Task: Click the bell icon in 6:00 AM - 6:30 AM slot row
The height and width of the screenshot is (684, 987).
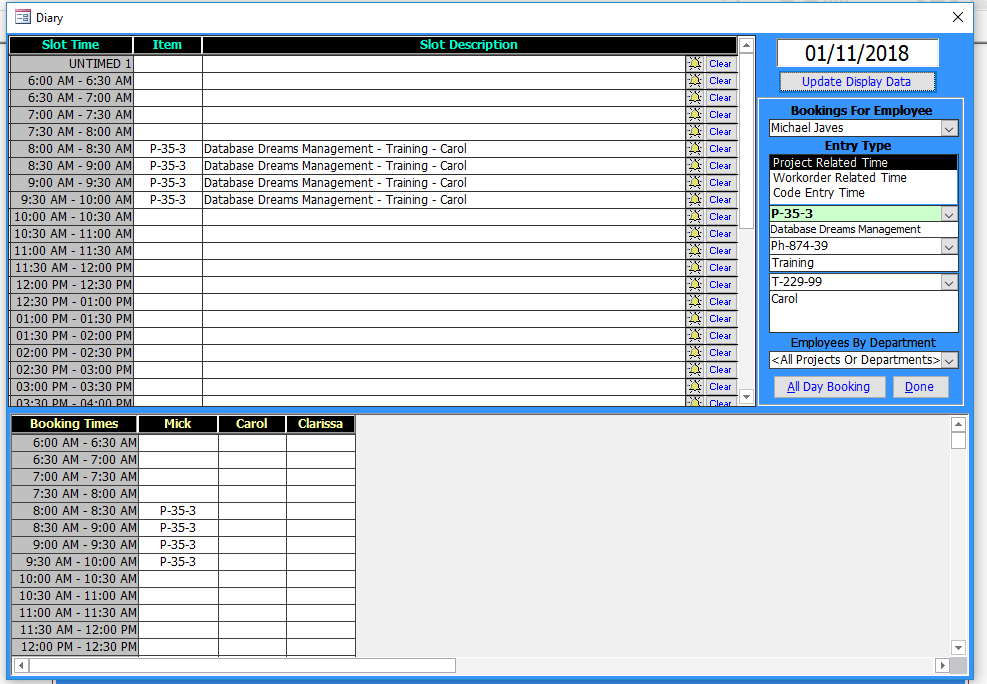Action: [x=694, y=81]
